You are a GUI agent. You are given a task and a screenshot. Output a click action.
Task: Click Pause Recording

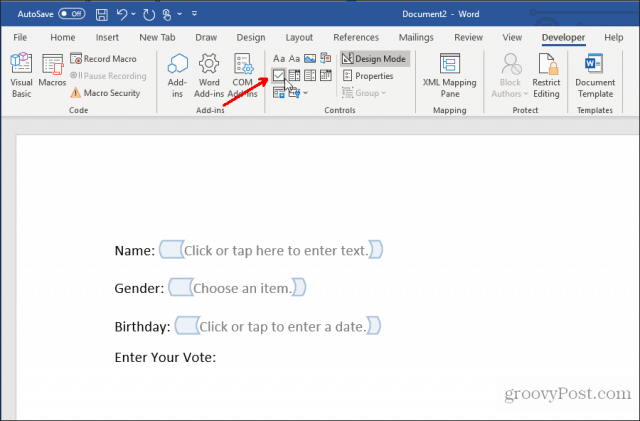[x=108, y=76]
